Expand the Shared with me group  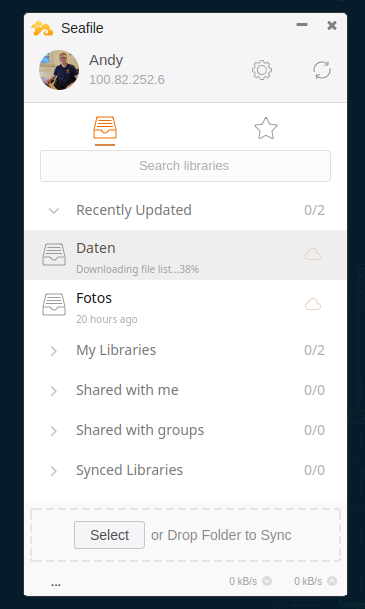coord(54,391)
